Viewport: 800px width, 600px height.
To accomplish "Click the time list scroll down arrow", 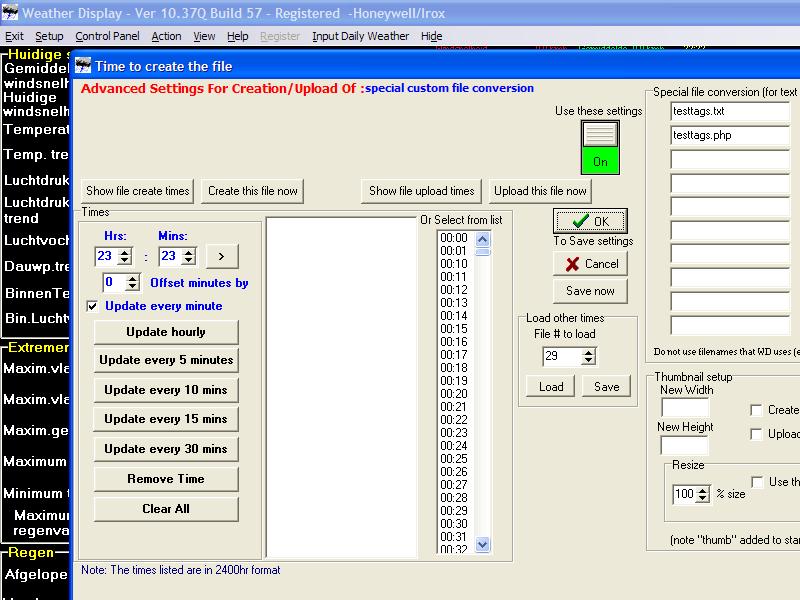I will pyautogui.click(x=483, y=544).
